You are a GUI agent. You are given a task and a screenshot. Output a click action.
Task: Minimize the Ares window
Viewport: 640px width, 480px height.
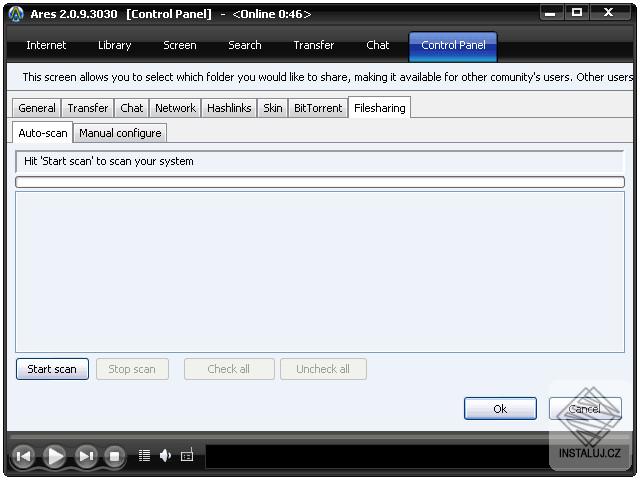[x=550, y=13]
